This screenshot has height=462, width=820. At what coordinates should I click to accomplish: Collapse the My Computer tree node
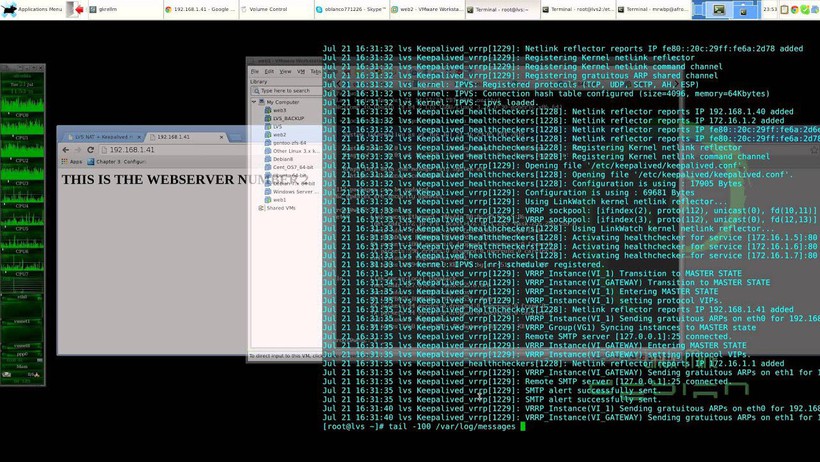click(x=254, y=102)
